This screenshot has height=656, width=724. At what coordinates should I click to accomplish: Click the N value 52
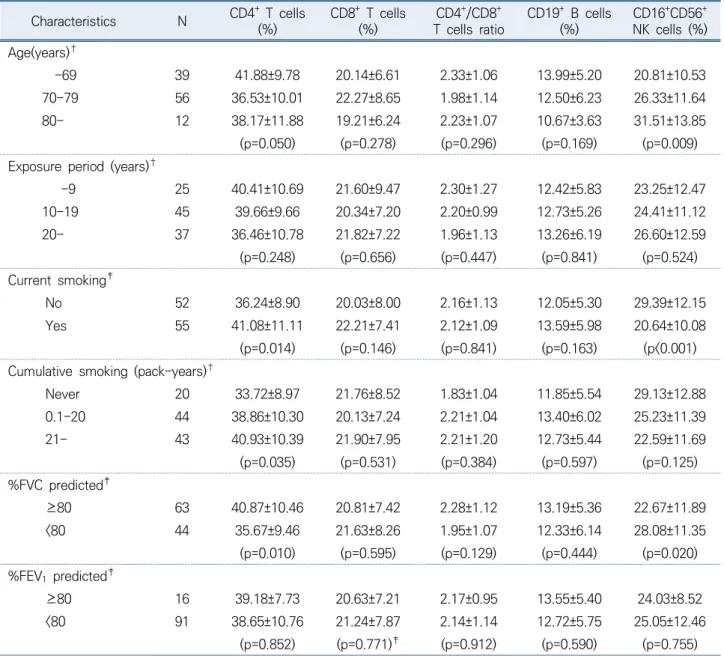click(182, 303)
